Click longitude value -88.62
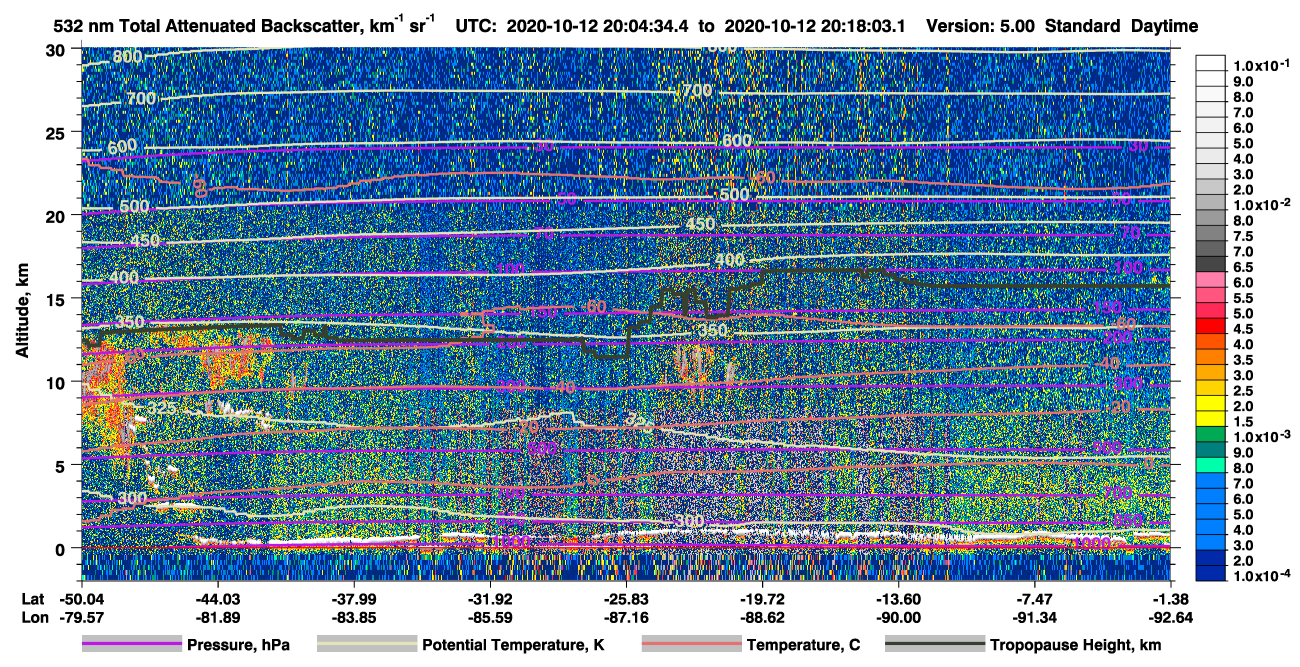The height and width of the screenshot is (667, 1300). tap(762, 617)
